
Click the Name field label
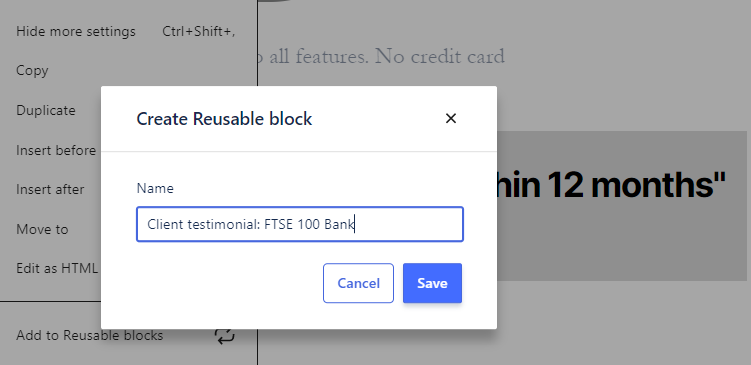(155, 188)
